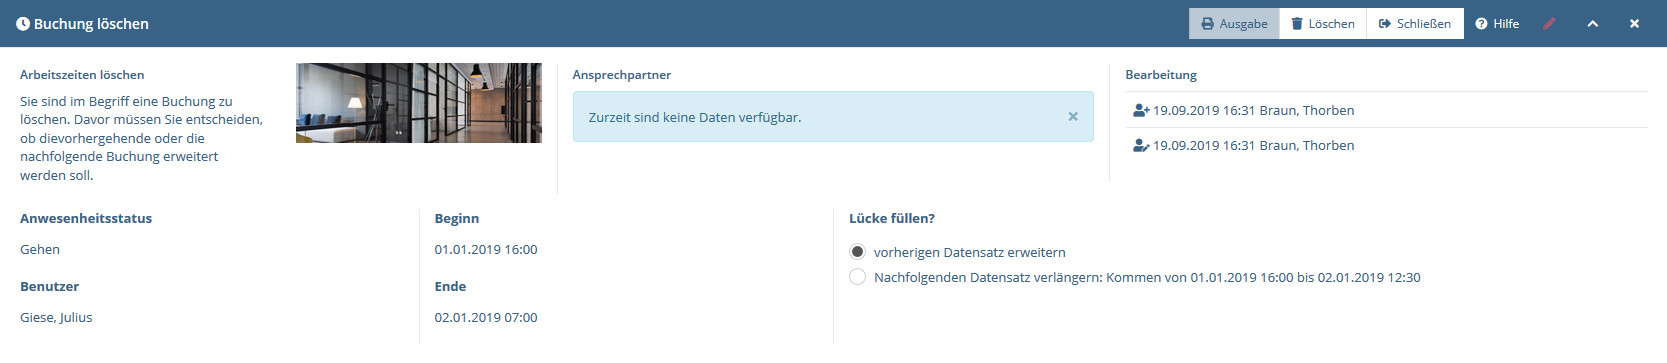This screenshot has height=363, width=1667.
Task: Click the Hilfe text label
Action: [x=1506, y=23]
